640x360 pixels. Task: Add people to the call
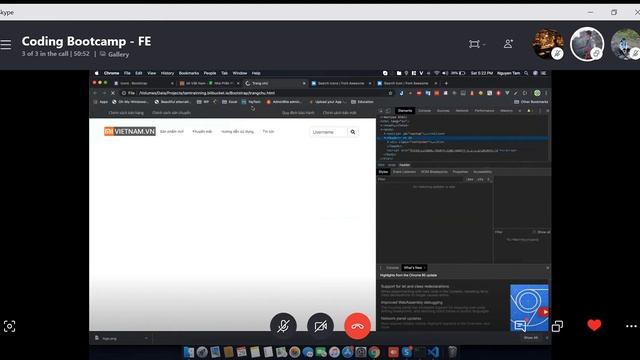pos(508,44)
